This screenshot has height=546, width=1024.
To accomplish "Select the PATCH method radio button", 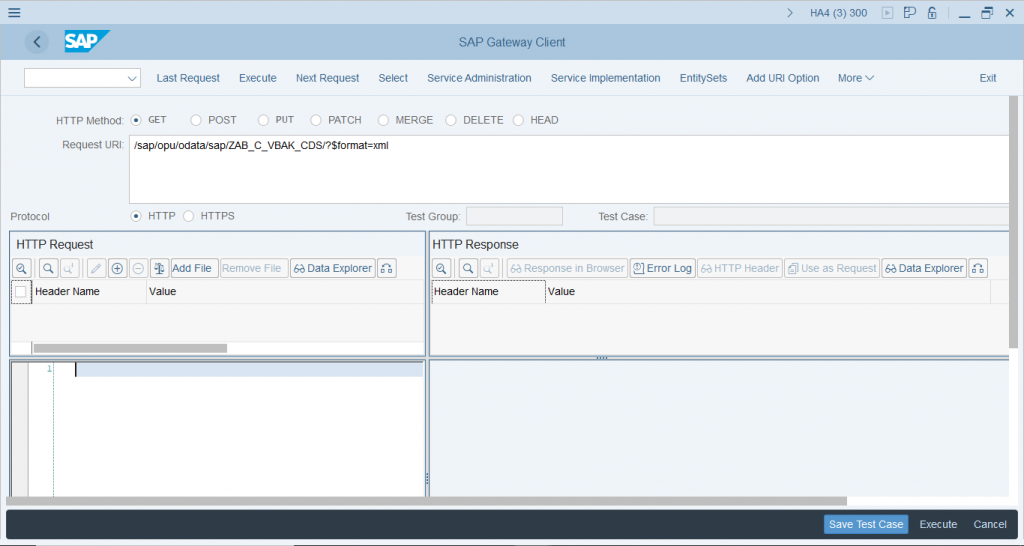I will click(x=316, y=120).
